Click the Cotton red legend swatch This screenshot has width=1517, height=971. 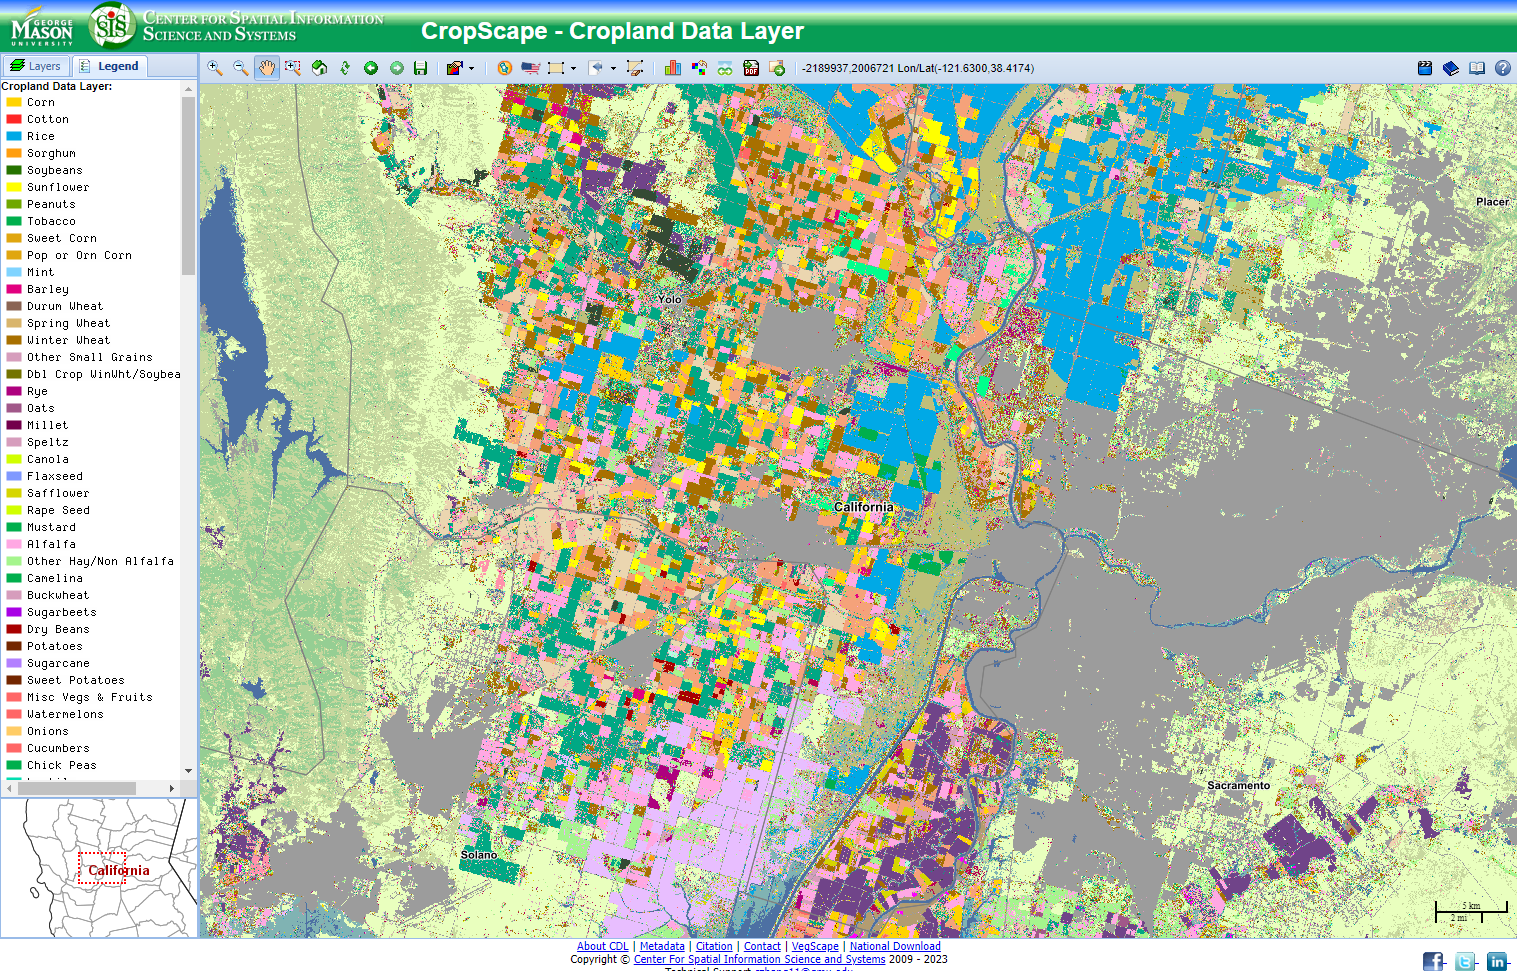[x=14, y=119]
